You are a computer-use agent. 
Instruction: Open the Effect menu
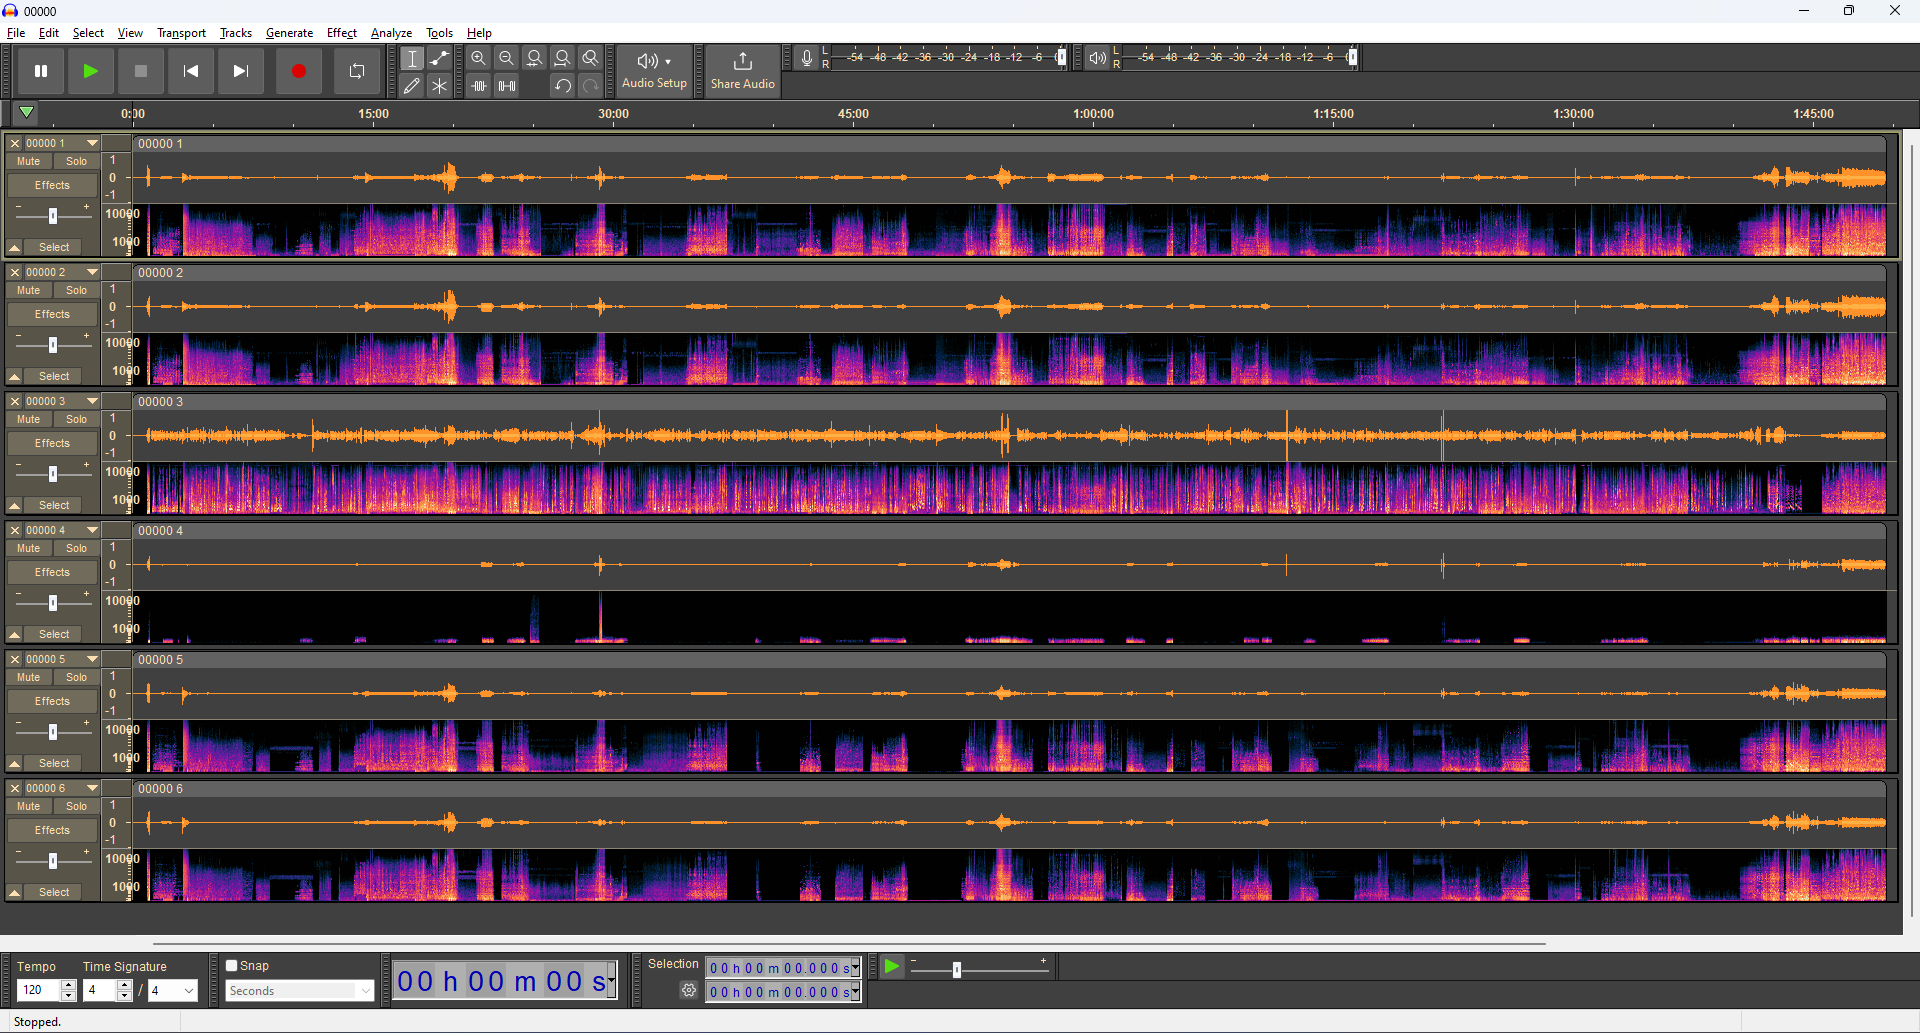click(342, 33)
